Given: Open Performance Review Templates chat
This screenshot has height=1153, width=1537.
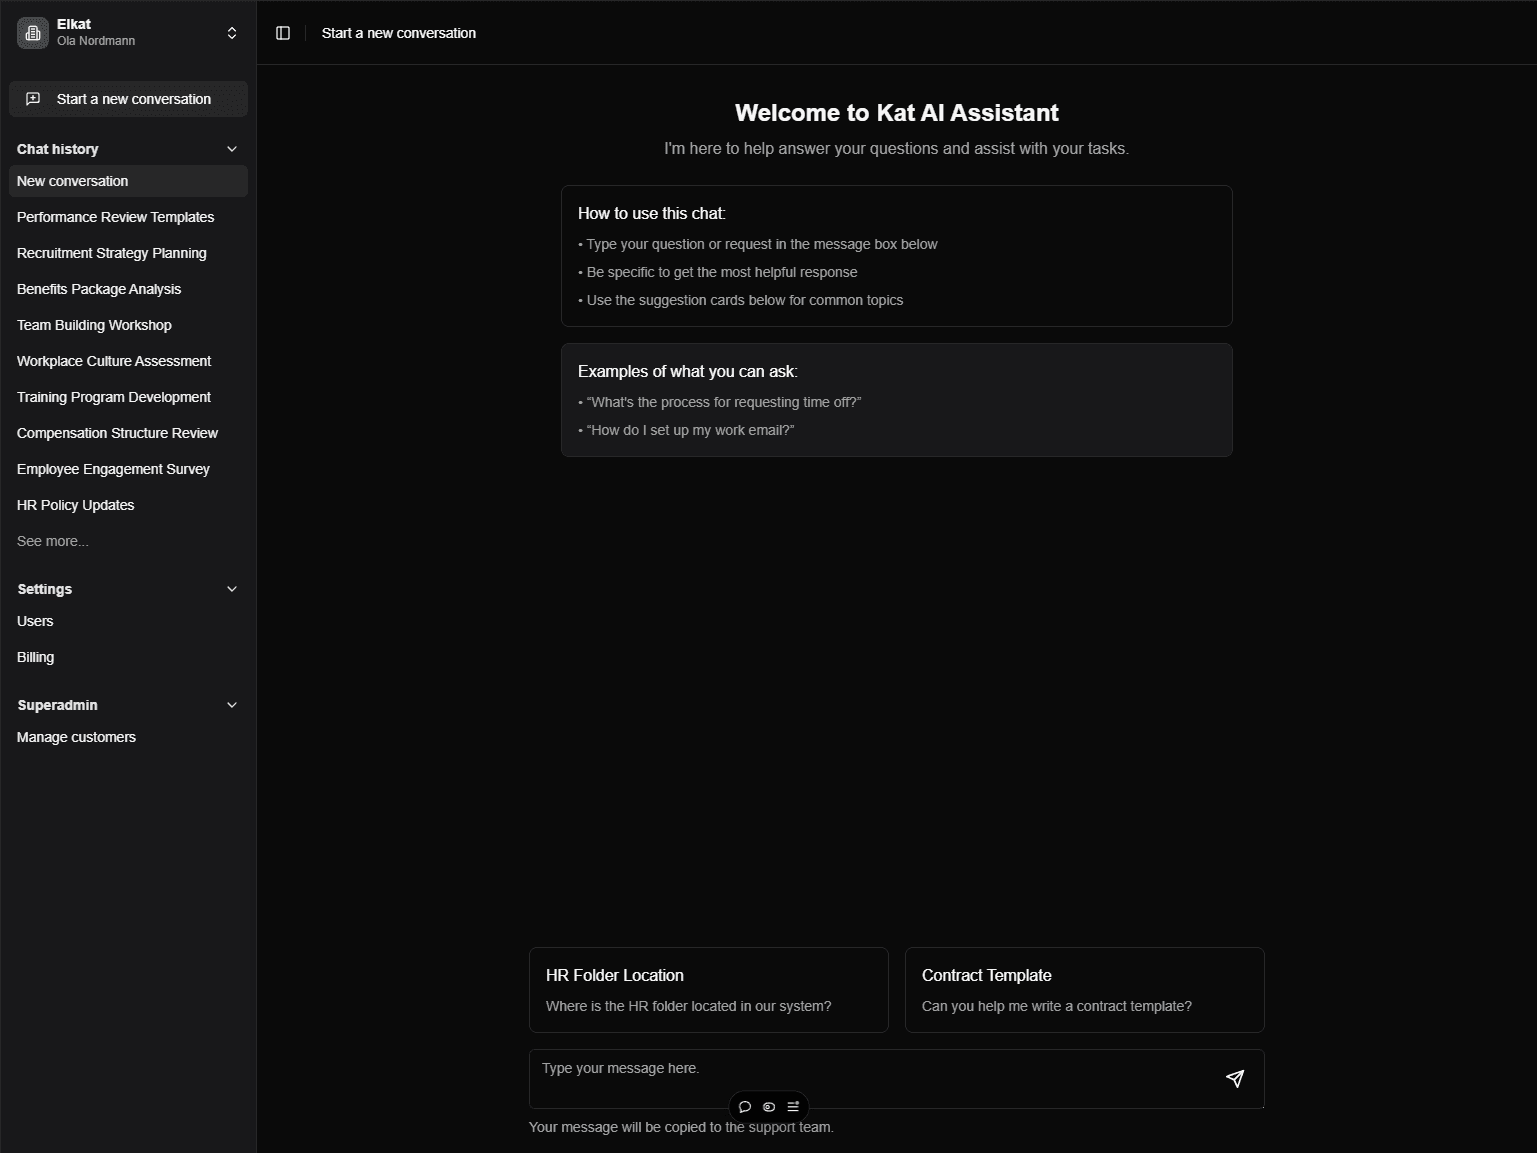Looking at the screenshot, I should click(116, 217).
